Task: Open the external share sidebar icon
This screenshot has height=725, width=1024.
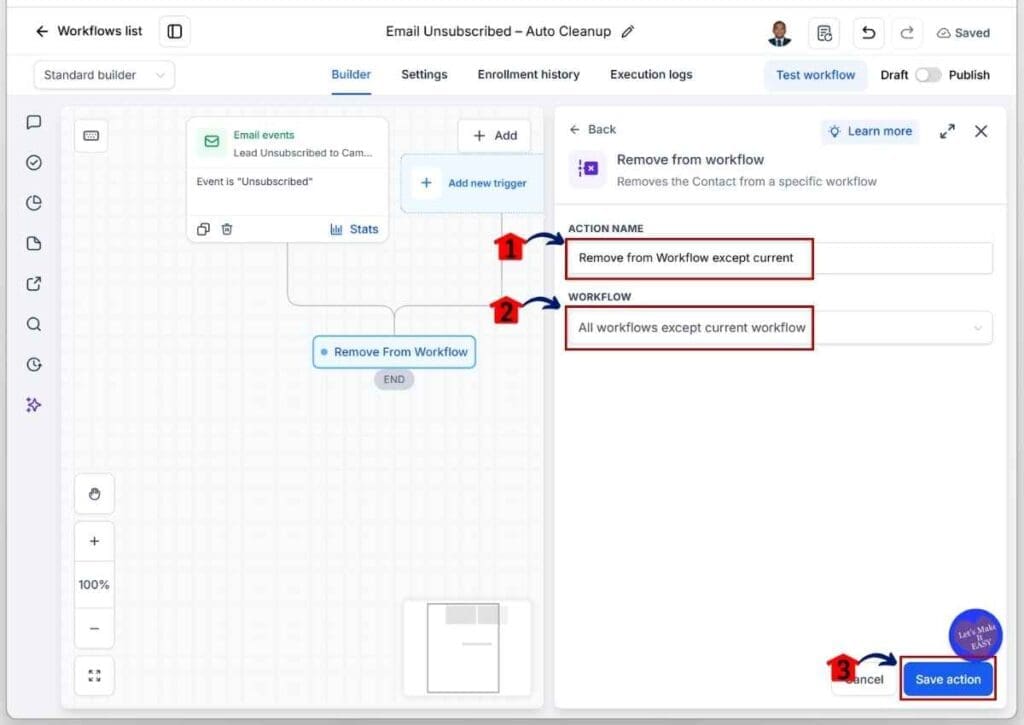Action: 34,284
